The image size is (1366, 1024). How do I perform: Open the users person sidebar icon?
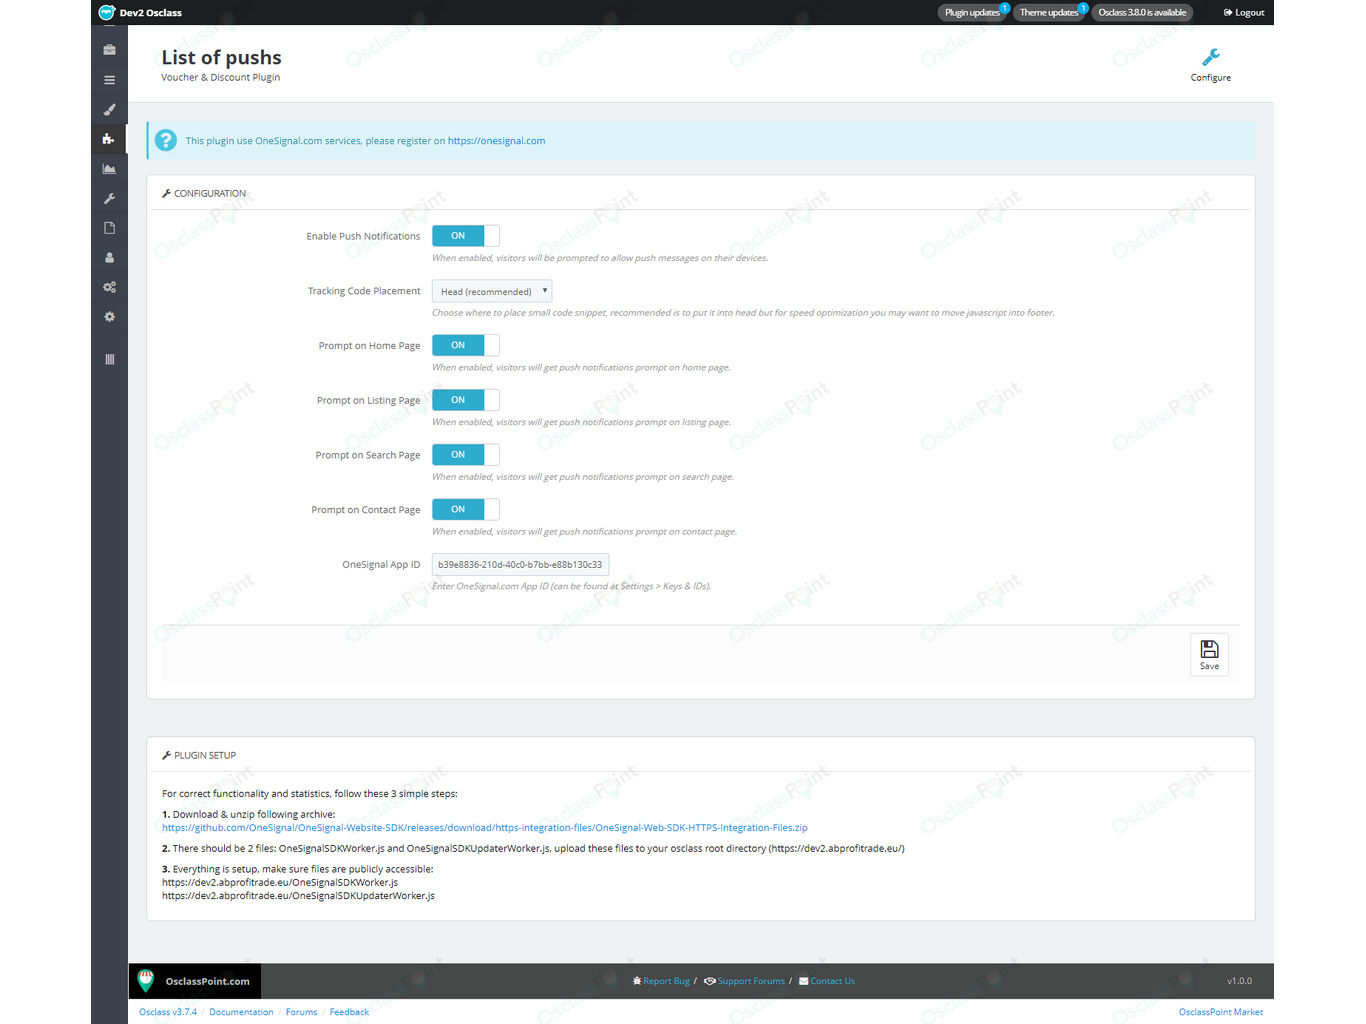tap(109, 257)
